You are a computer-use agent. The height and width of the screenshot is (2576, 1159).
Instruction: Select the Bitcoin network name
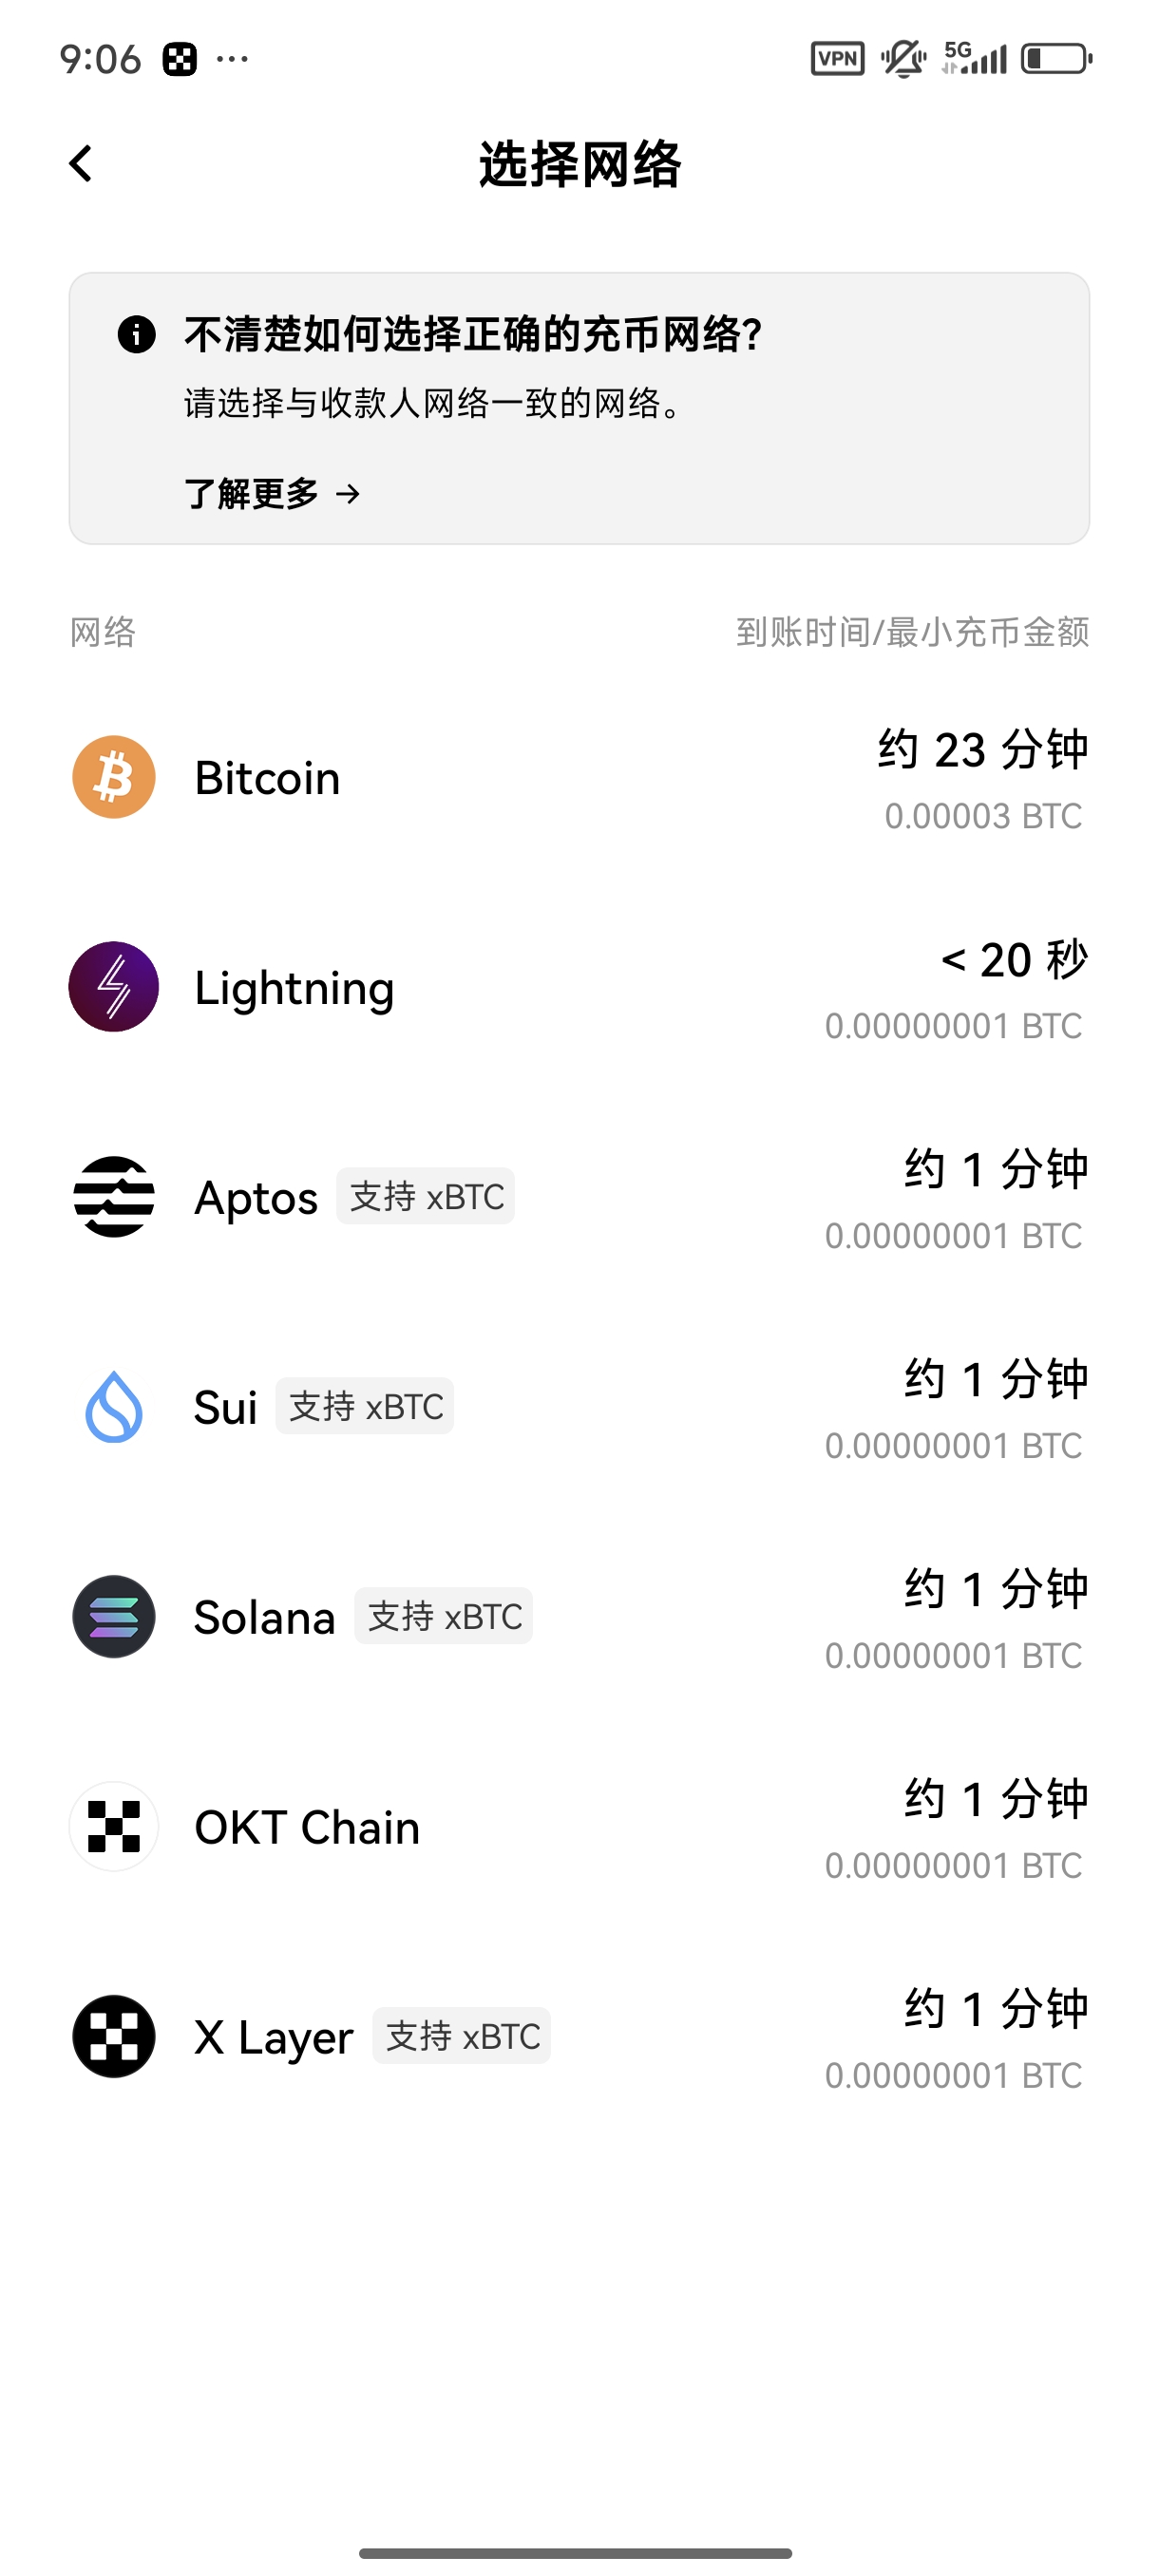[x=267, y=778]
